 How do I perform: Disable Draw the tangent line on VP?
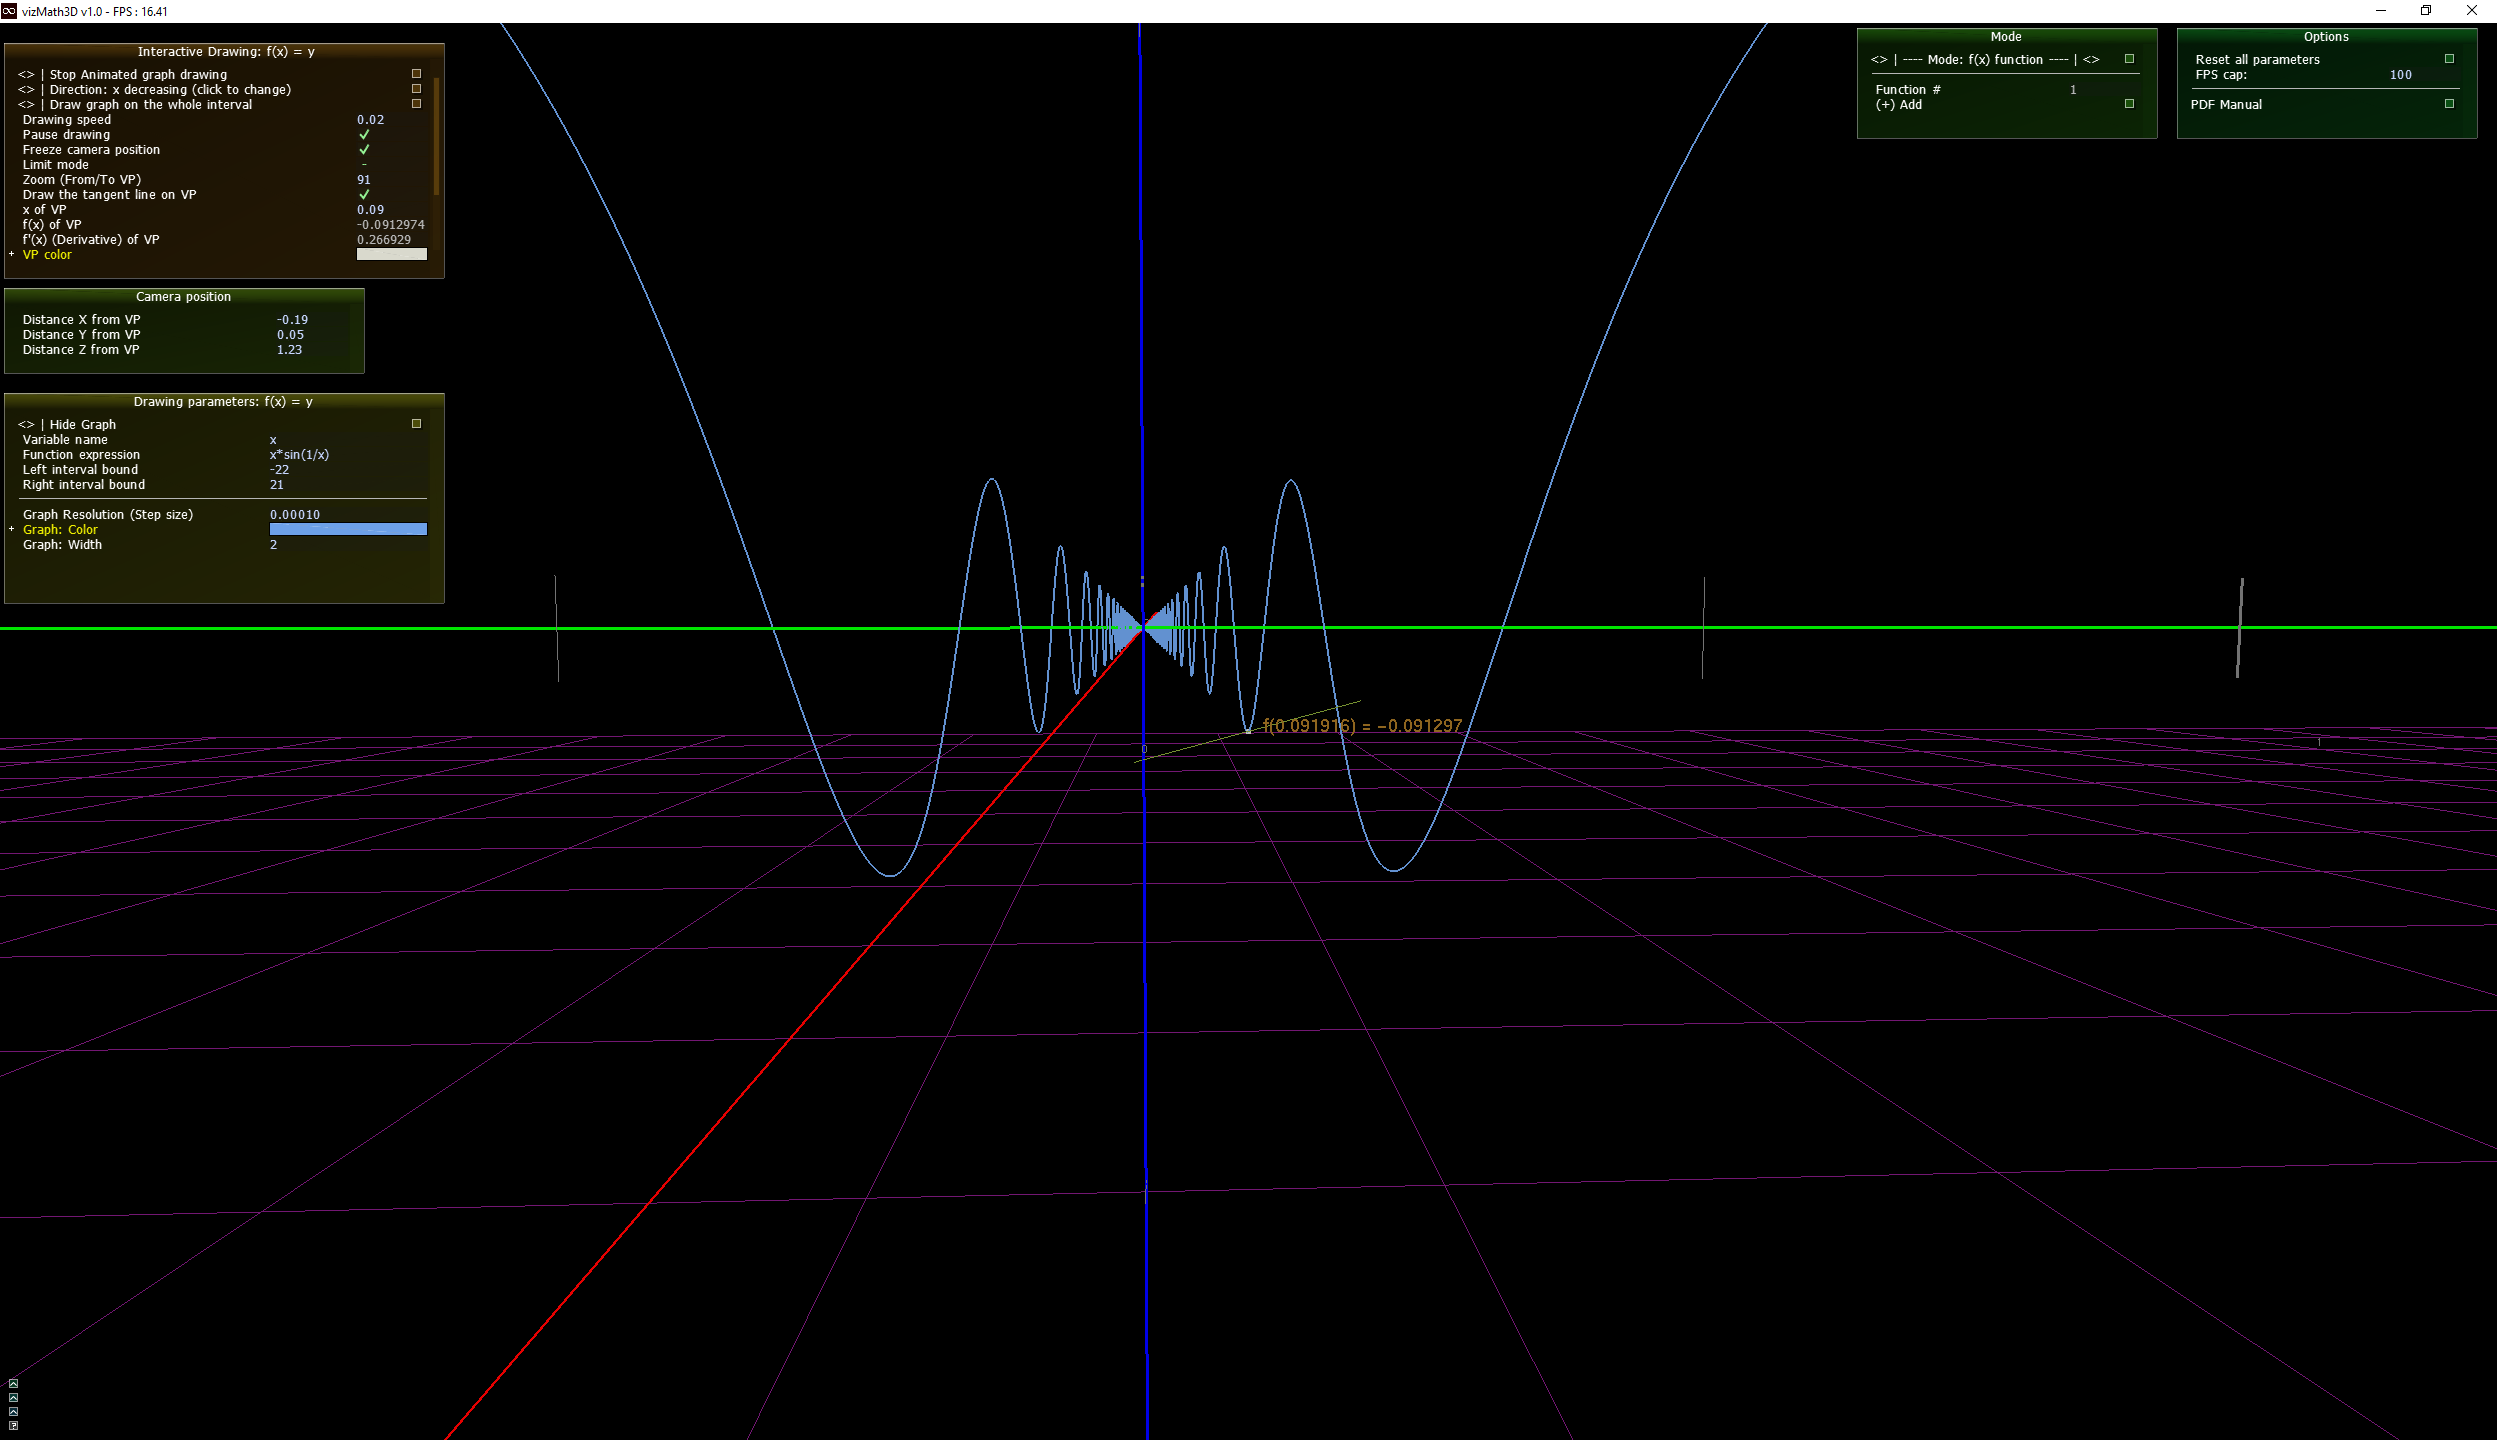pyautogui.click(x=364, y=195)
